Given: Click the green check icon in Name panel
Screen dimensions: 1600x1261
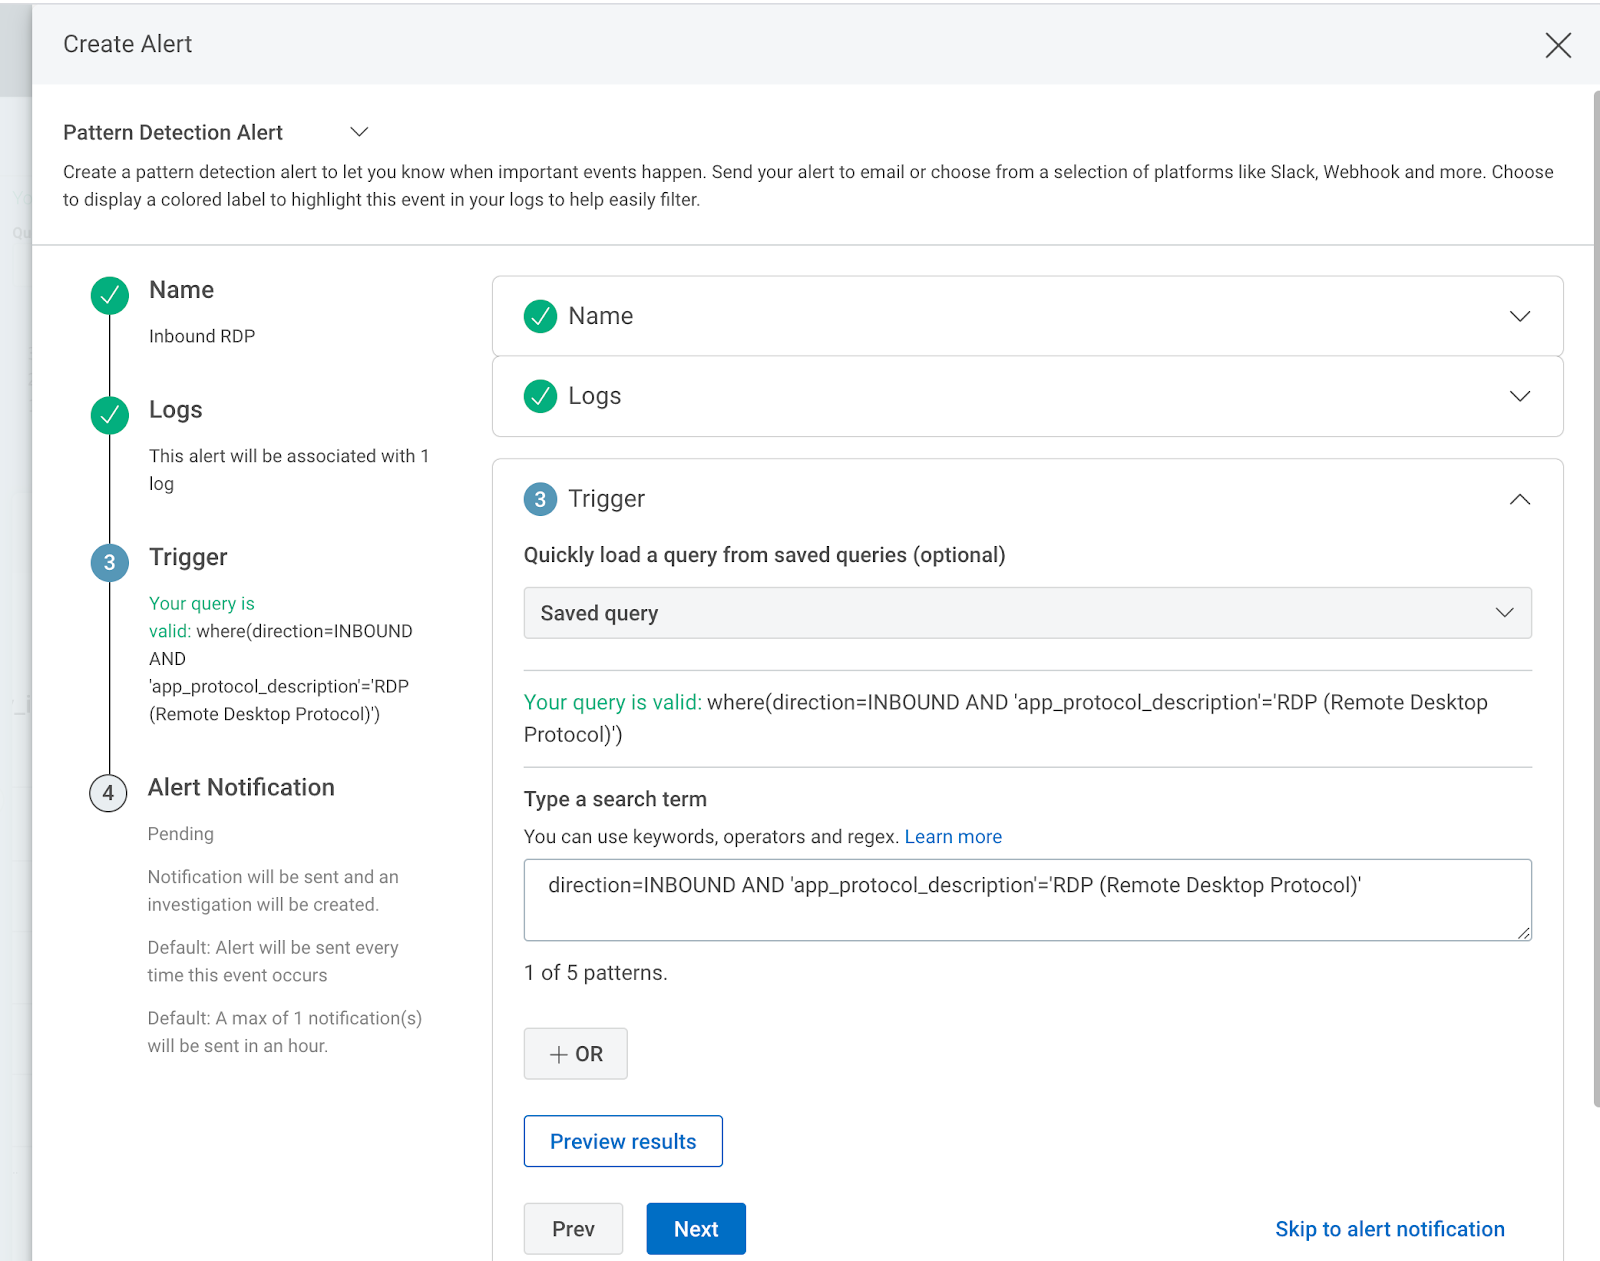Looking at the screenshot, I should [540, 316].
